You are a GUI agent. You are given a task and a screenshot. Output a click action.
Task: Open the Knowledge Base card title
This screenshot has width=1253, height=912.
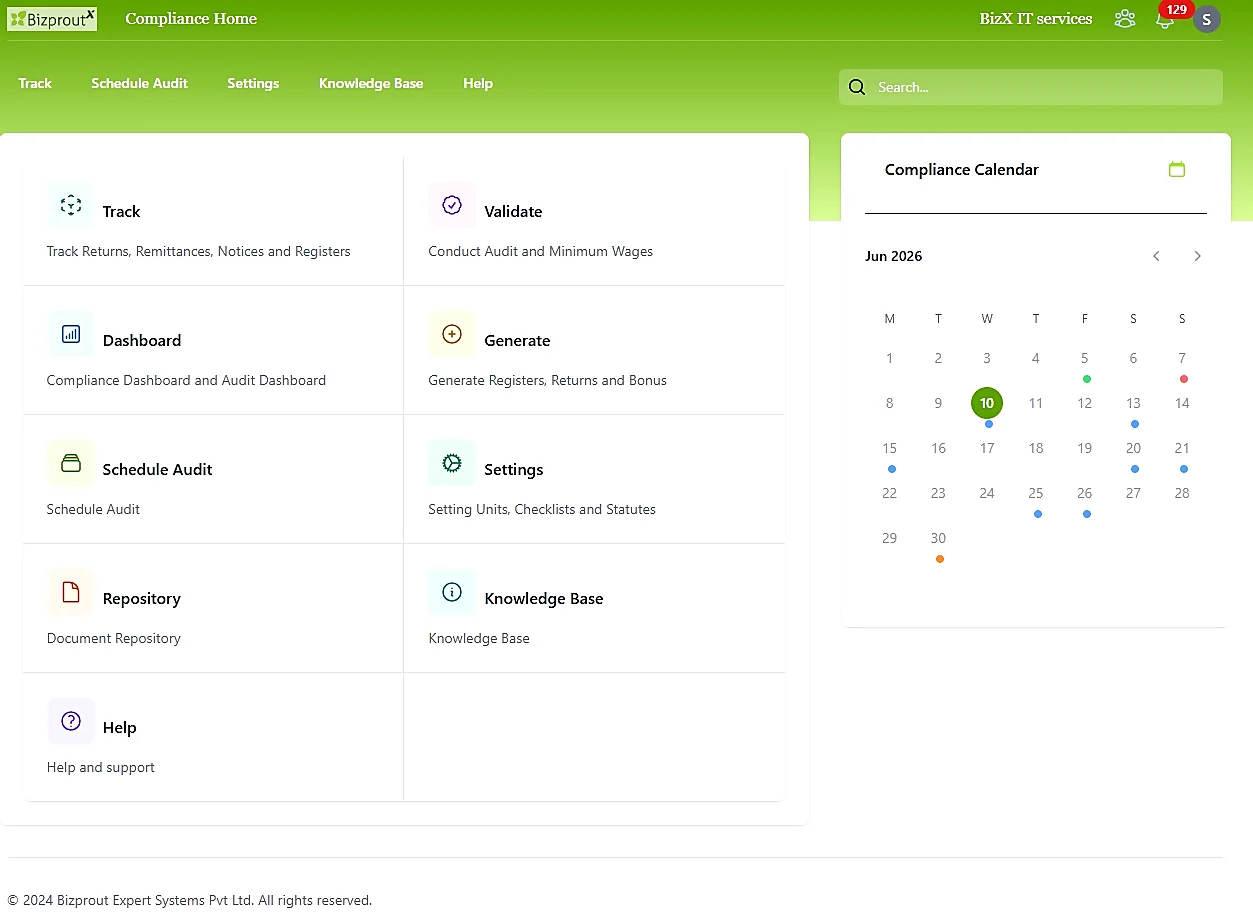(x=544, y=598)
